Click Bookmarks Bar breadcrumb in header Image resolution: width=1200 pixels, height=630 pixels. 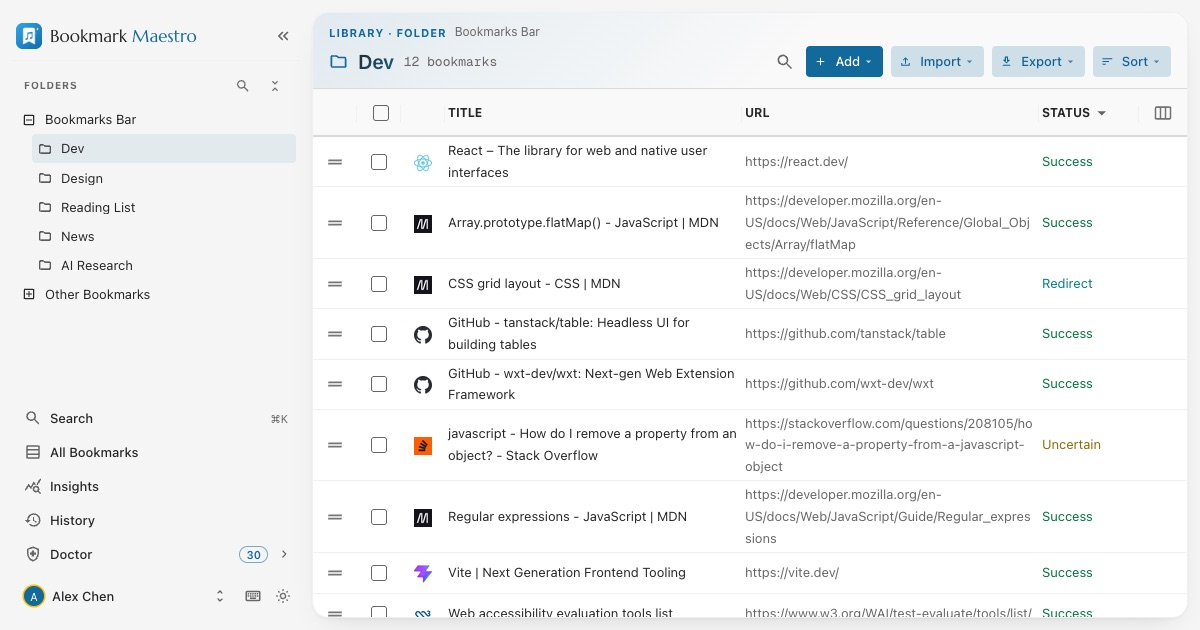click(x=497, y=32)
